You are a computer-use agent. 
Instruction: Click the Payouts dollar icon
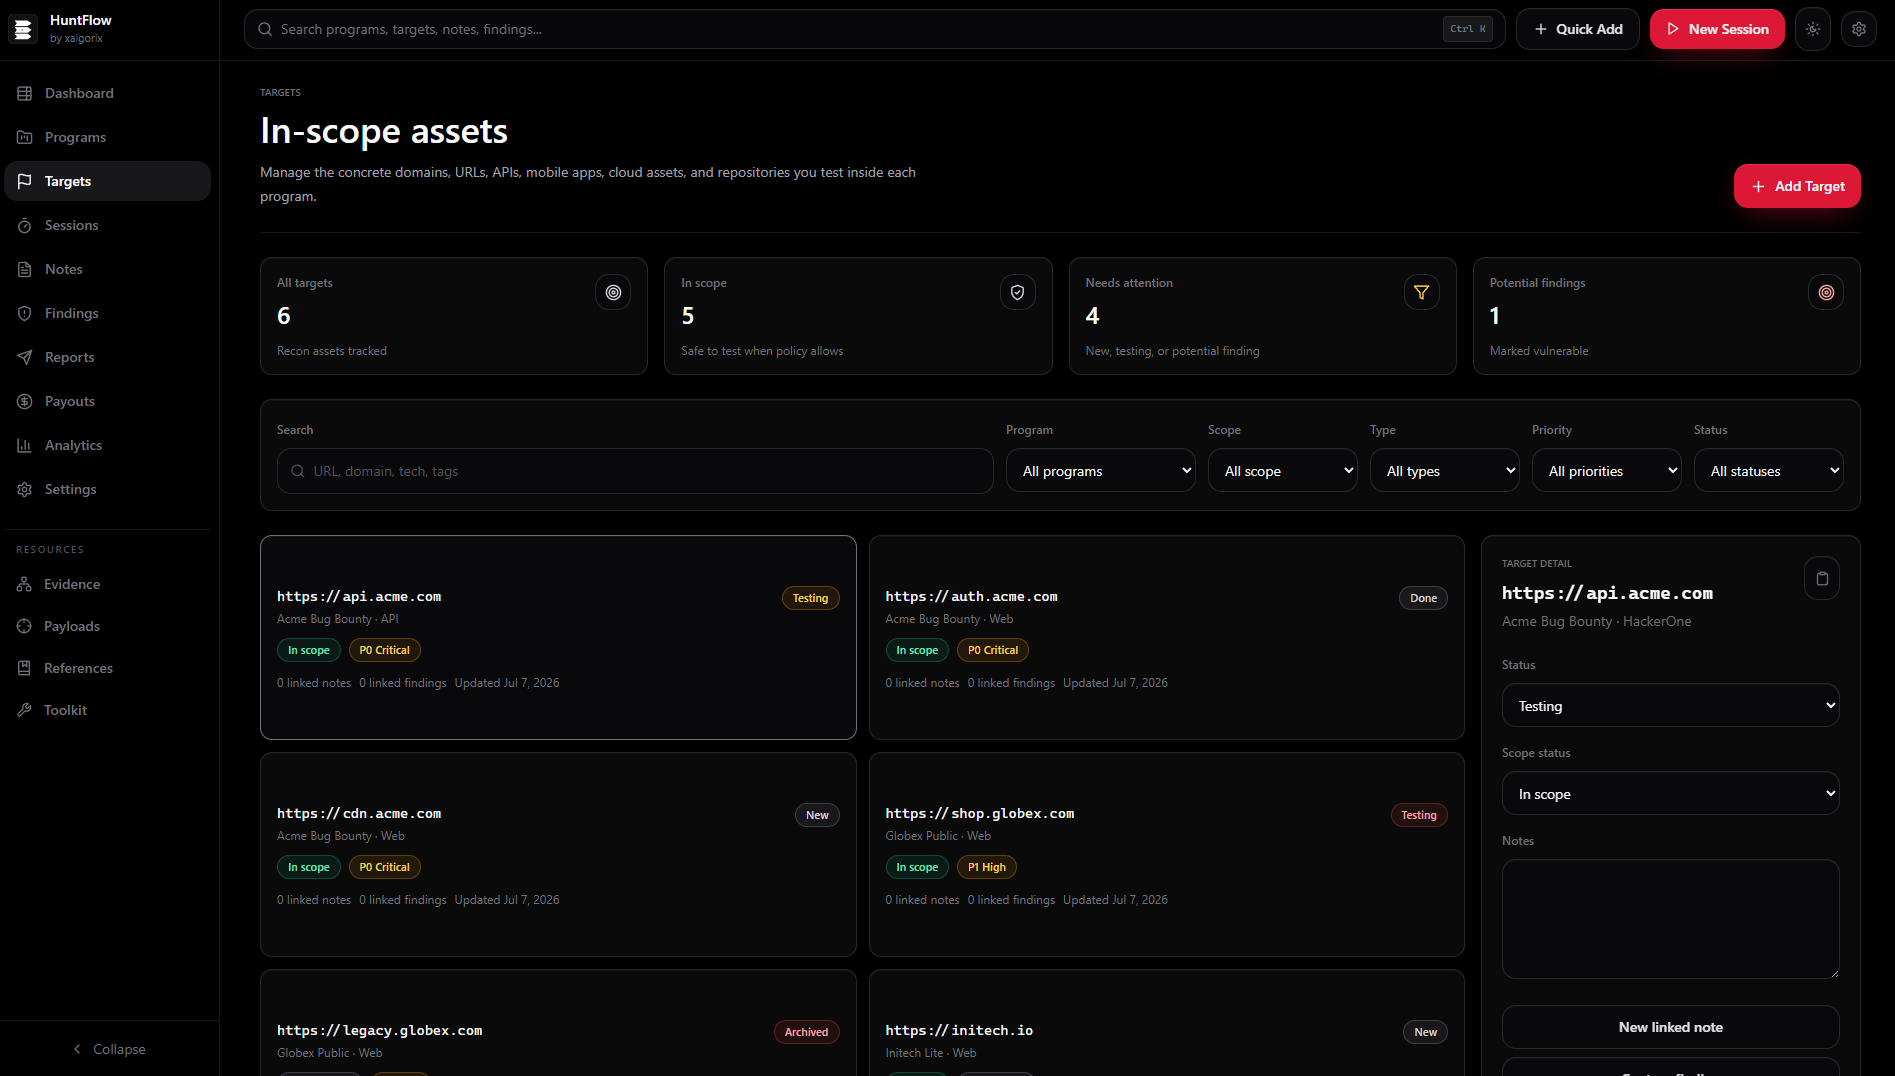25,401
